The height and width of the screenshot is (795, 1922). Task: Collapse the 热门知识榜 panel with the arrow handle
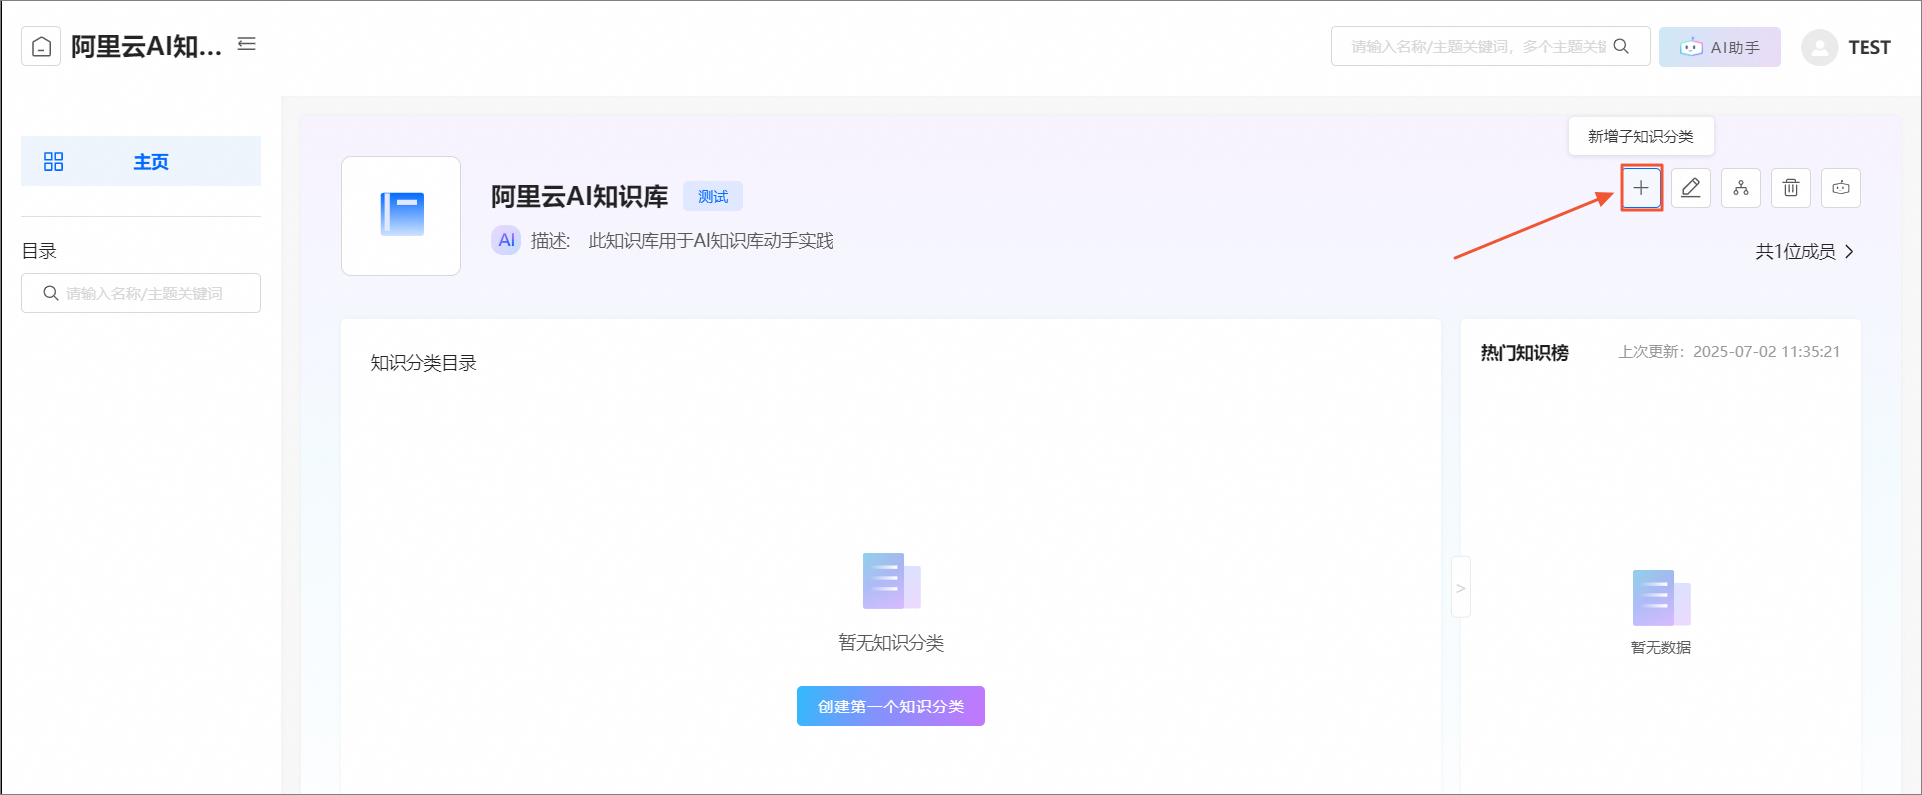pos(1461,587)
